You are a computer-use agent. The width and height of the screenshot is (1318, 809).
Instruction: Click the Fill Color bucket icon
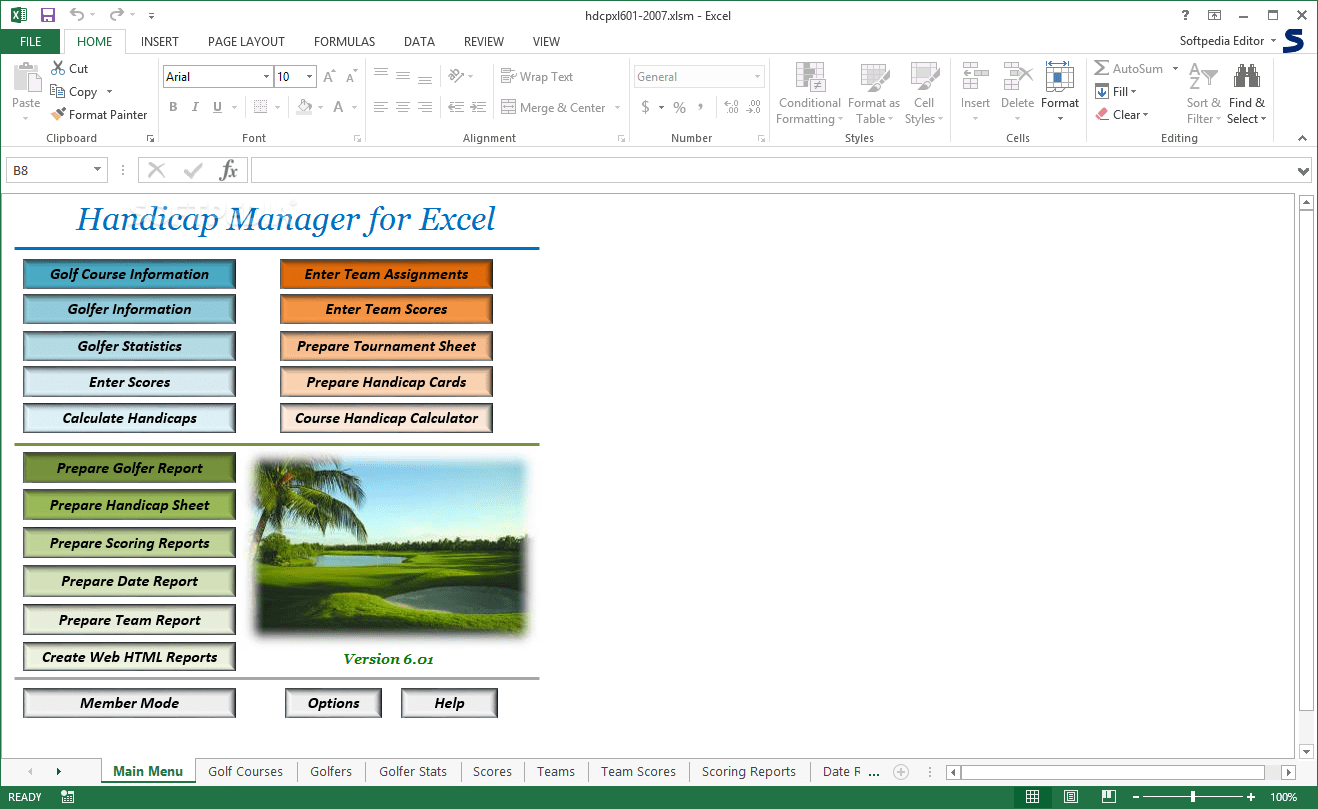point(305,107)
